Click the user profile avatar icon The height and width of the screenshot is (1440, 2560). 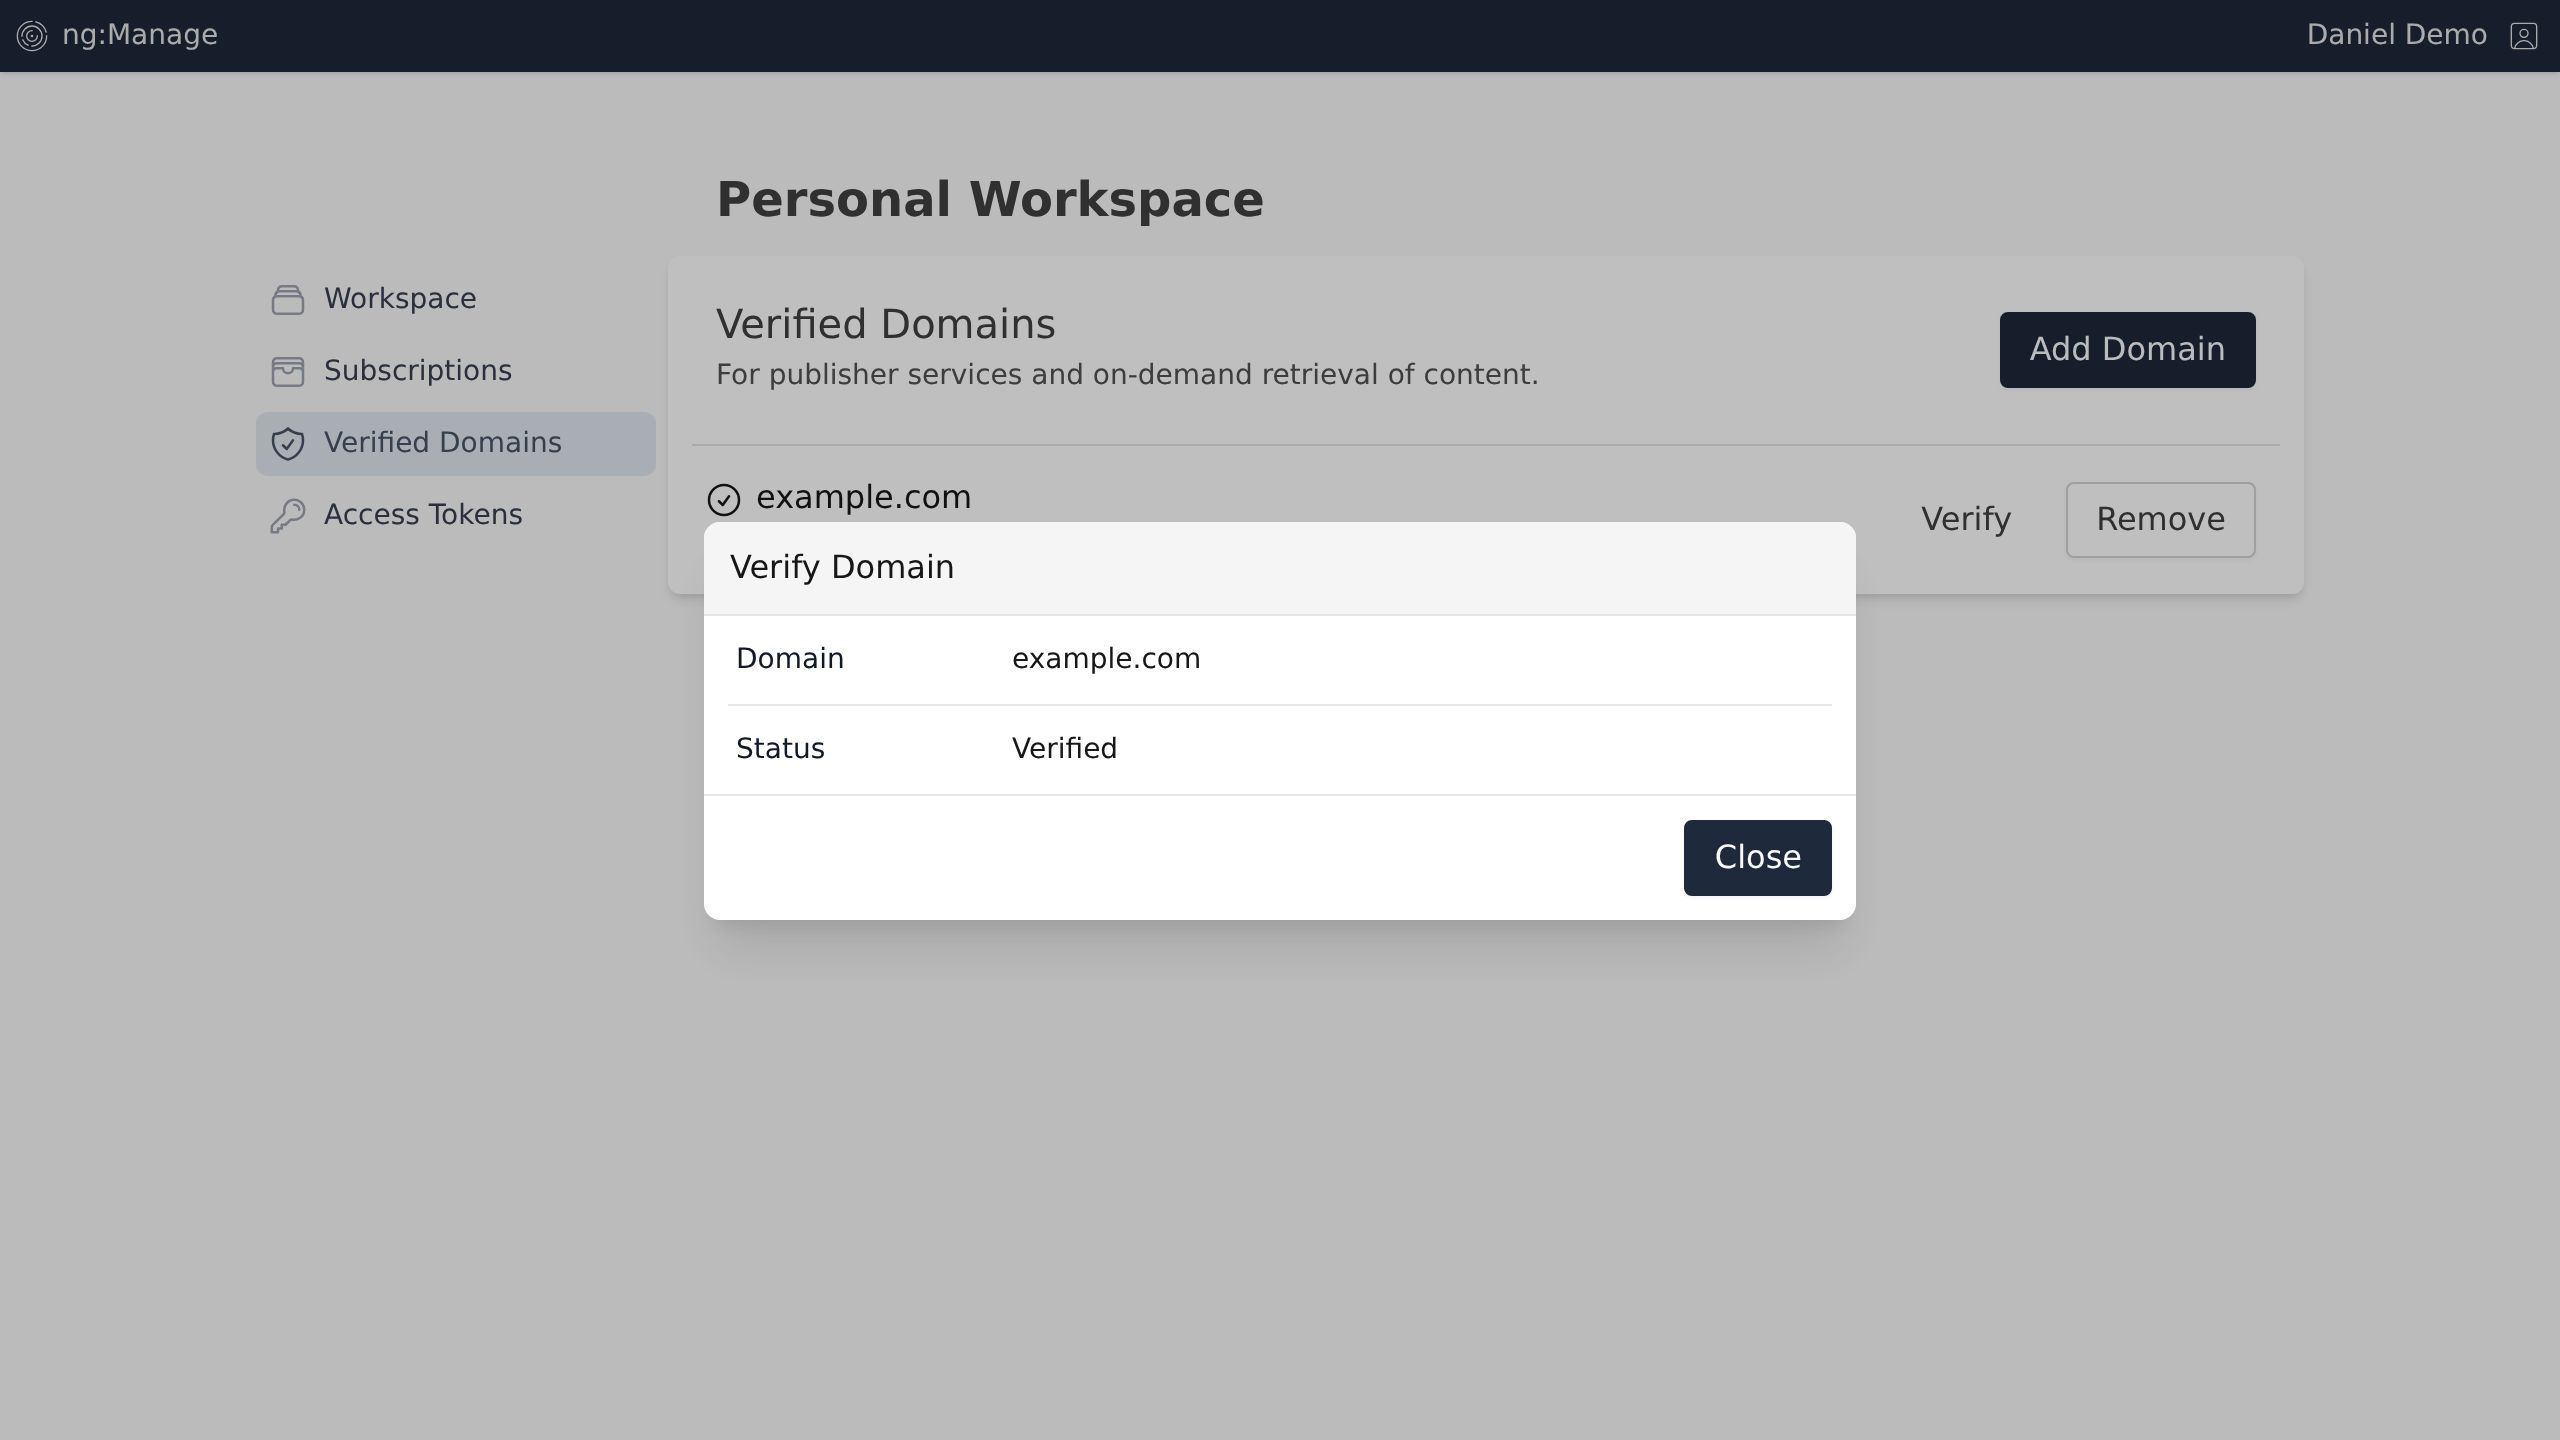[x=2523, y=36]
